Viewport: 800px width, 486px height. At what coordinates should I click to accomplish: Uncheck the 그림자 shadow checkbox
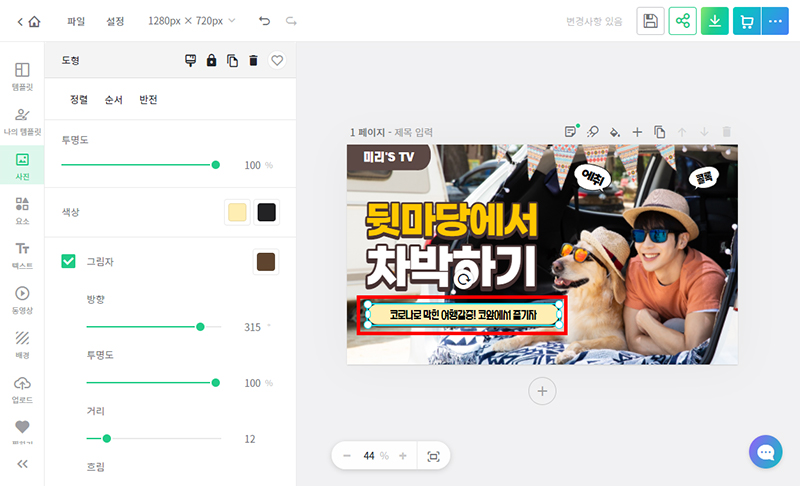[68, 261]
